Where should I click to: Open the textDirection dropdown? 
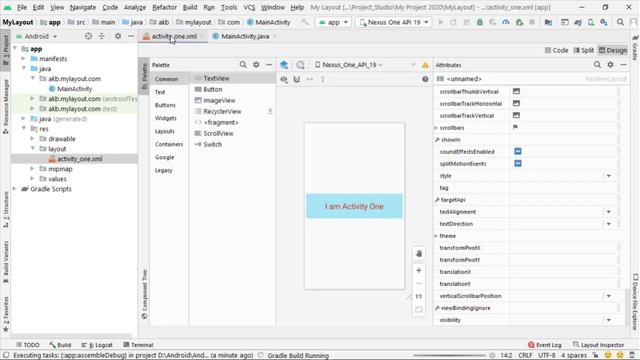[609, 224]
